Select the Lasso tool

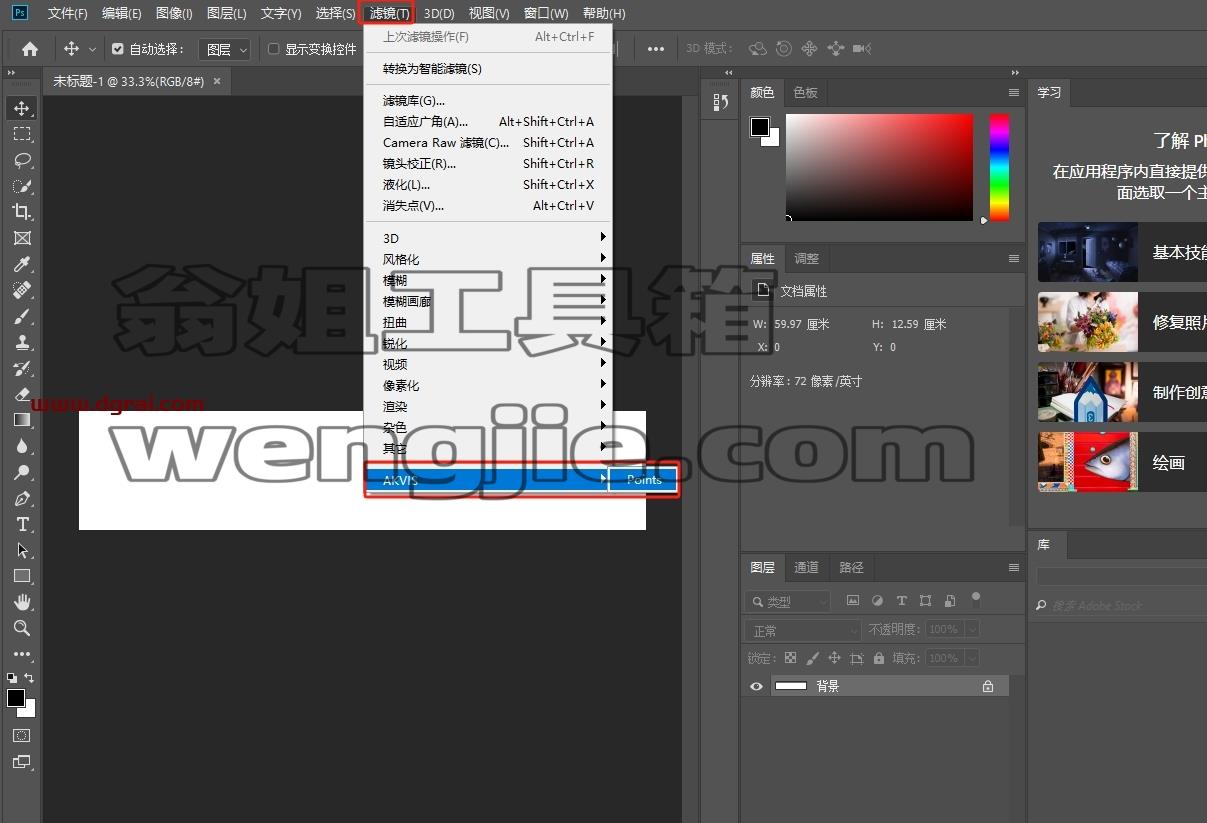(22, 160)
